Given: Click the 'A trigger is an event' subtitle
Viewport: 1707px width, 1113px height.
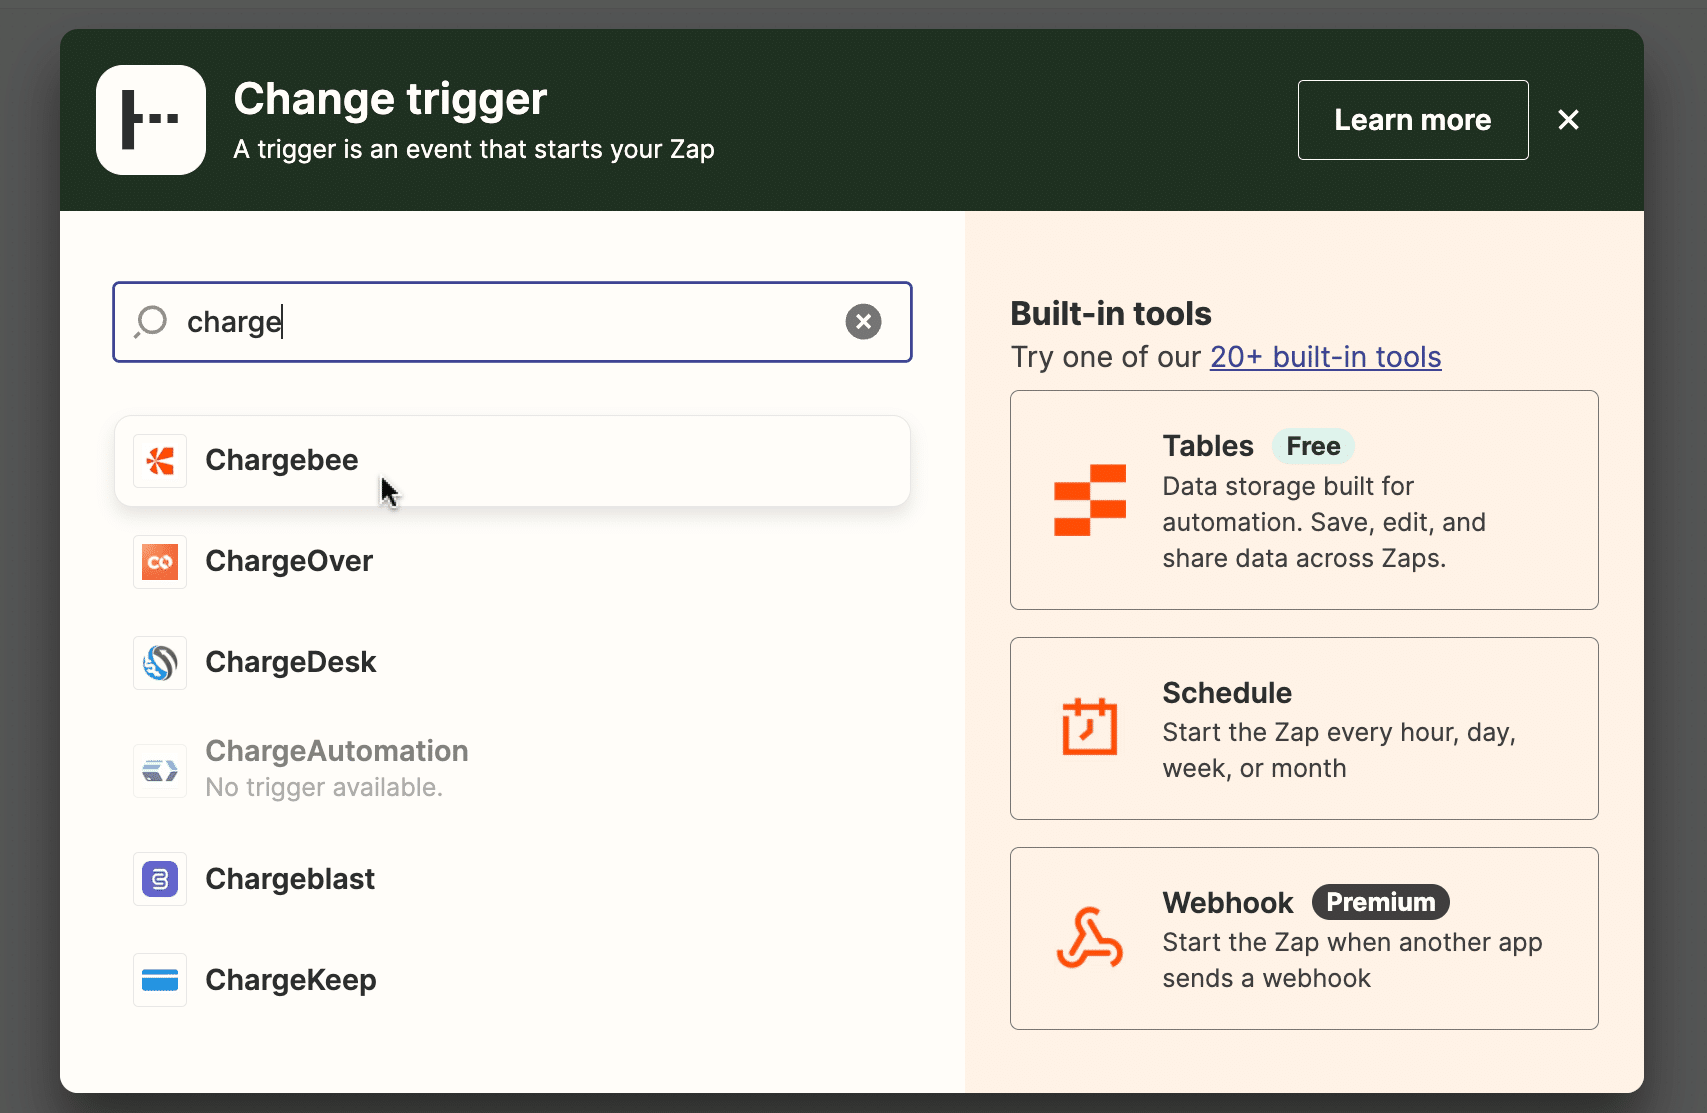Looking at the screenshot, I should point(474,150).
